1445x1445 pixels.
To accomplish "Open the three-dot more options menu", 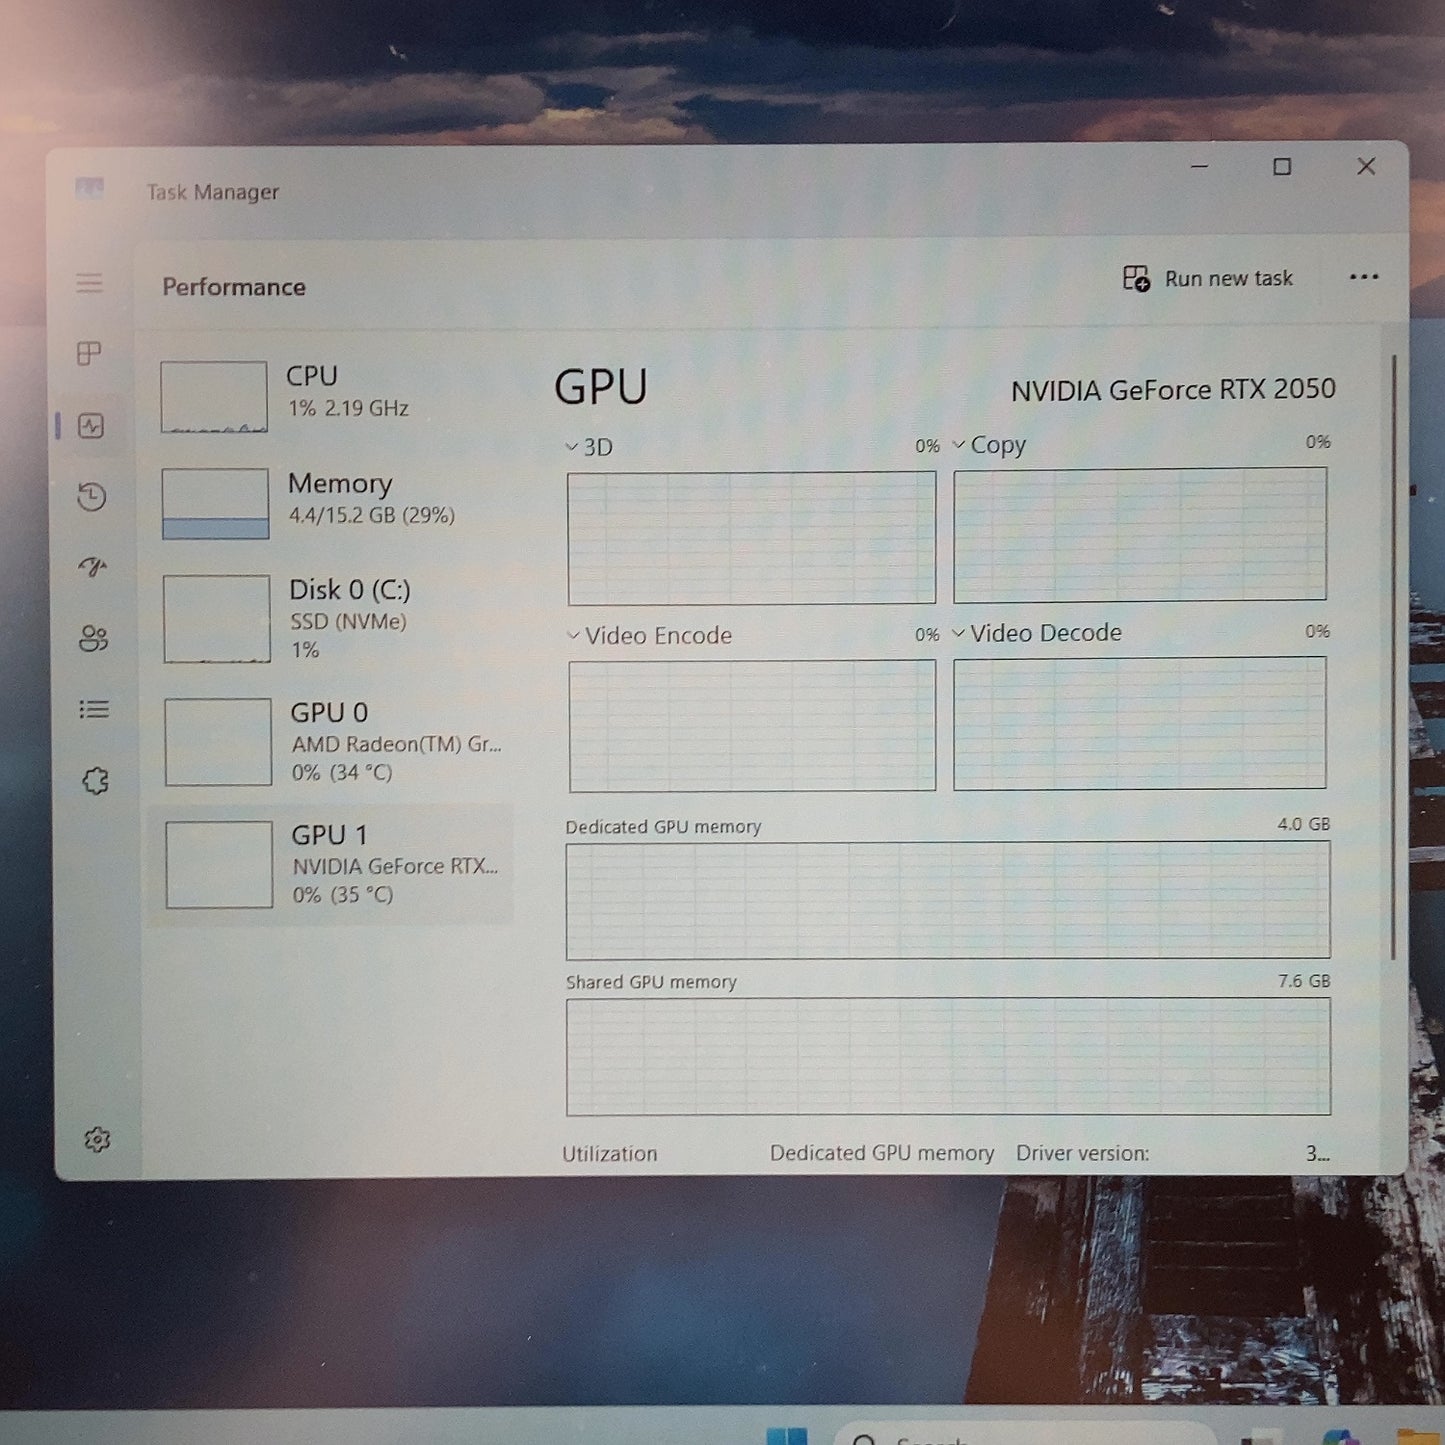I will pos(1364,277).
